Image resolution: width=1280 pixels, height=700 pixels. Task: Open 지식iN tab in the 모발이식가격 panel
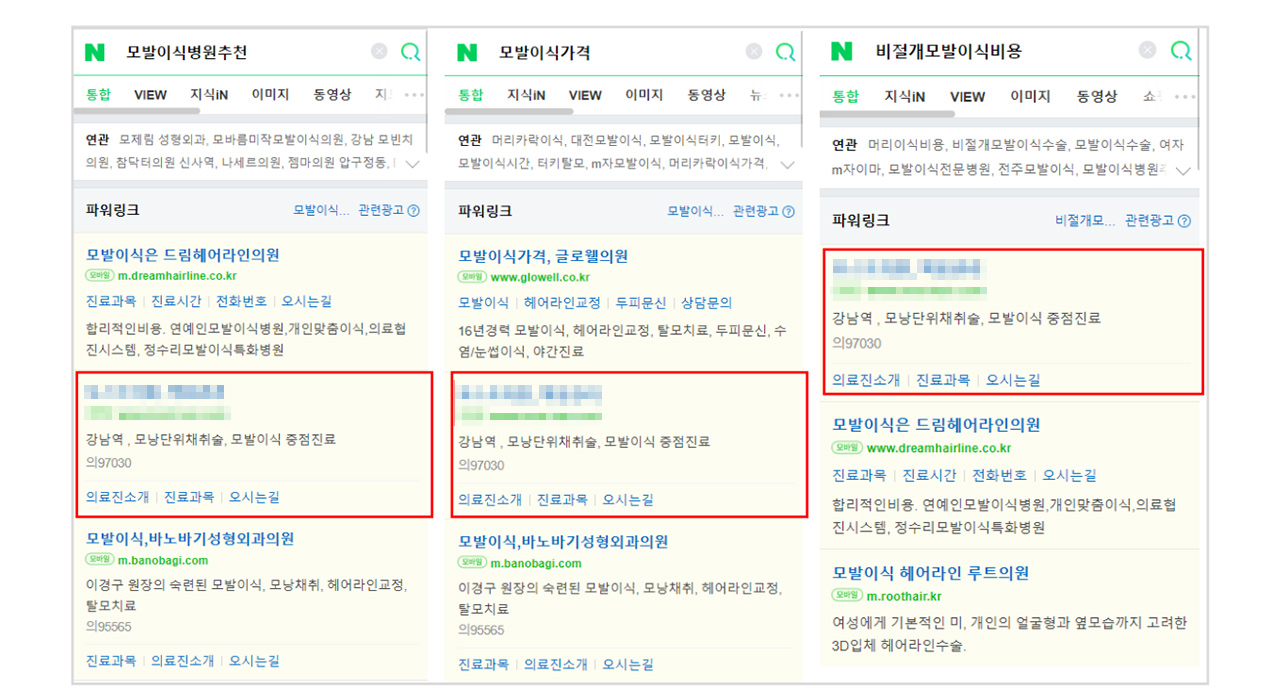point(526,95)
